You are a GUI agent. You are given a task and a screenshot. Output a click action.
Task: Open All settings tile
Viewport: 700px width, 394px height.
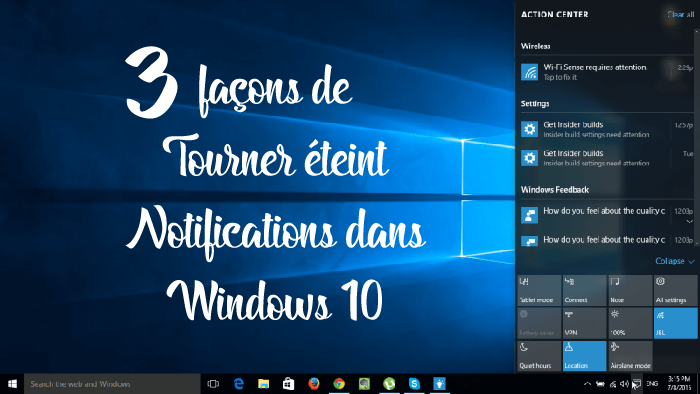(x=675, y=290)
